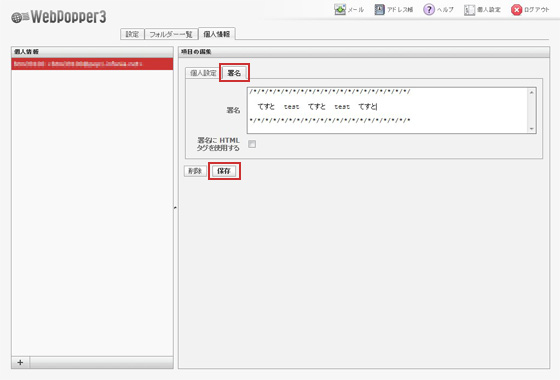Viewport: 560px width, 380px height.
Task: Click the signature box scroll-up arrow
Action: 531,92
